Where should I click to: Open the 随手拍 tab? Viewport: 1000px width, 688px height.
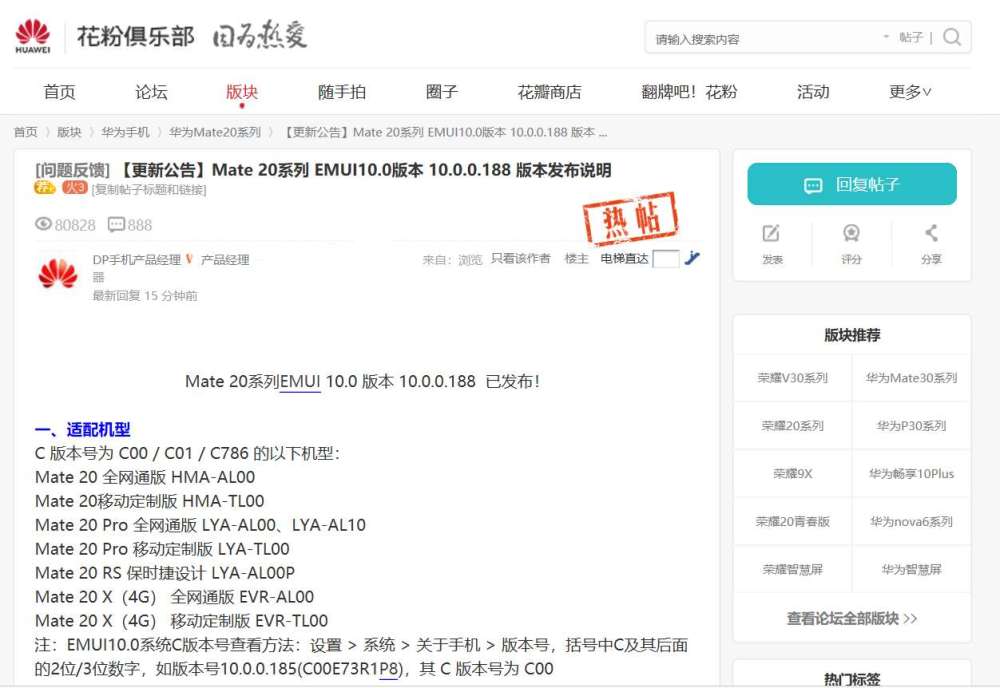point(342,92)
